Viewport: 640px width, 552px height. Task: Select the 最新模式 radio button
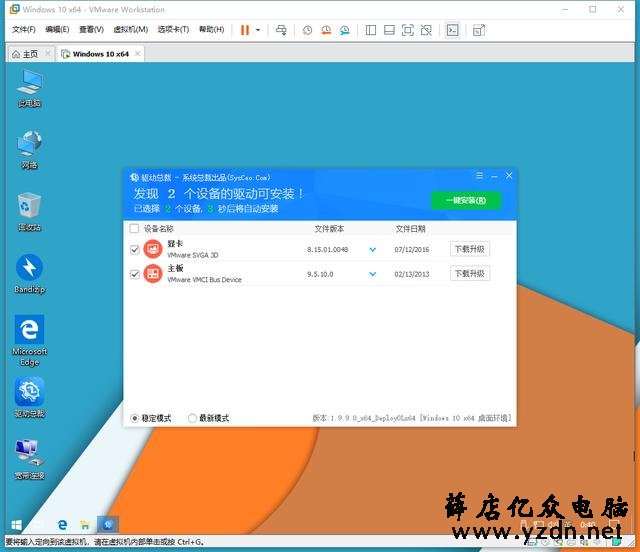click(192, 418)
